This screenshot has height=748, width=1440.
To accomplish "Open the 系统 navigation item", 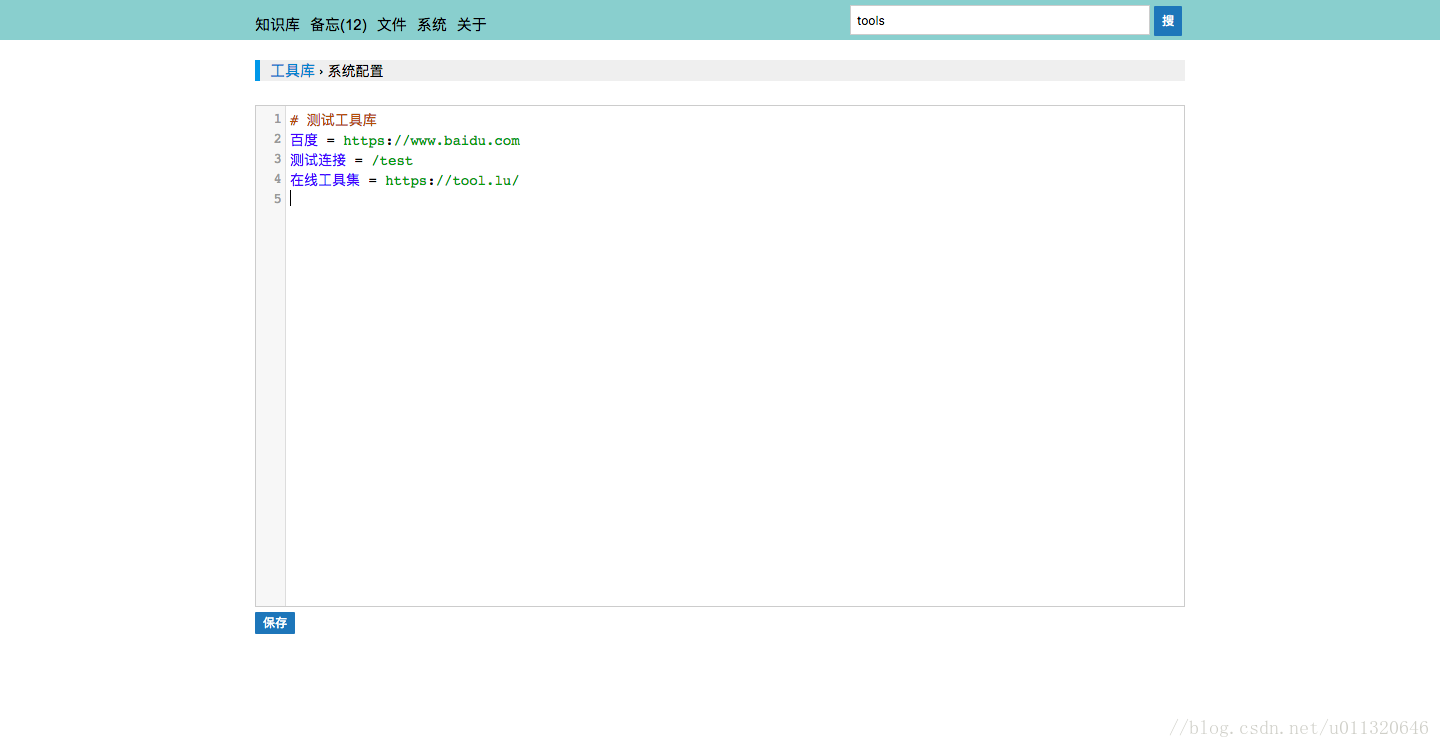I will coord(432,24).
